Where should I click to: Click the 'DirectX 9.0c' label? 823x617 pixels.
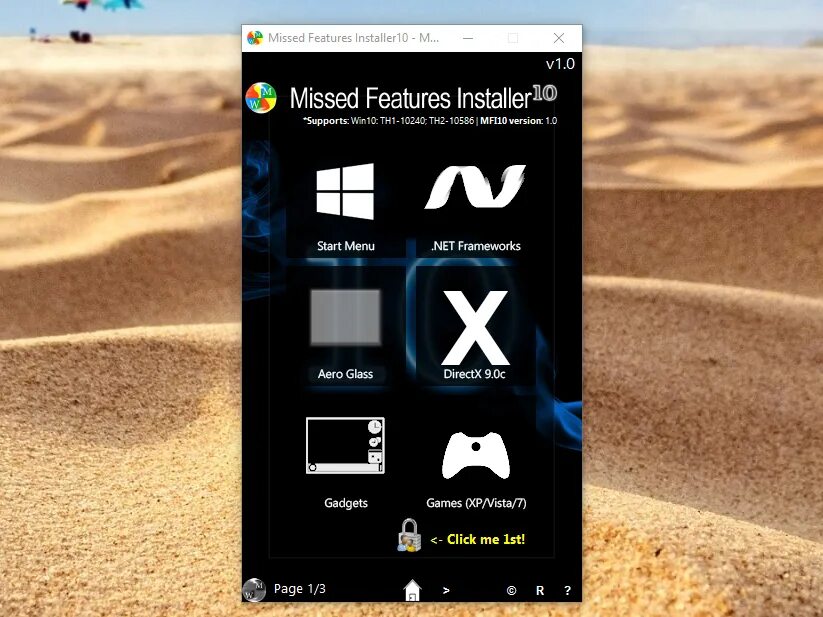474,374
